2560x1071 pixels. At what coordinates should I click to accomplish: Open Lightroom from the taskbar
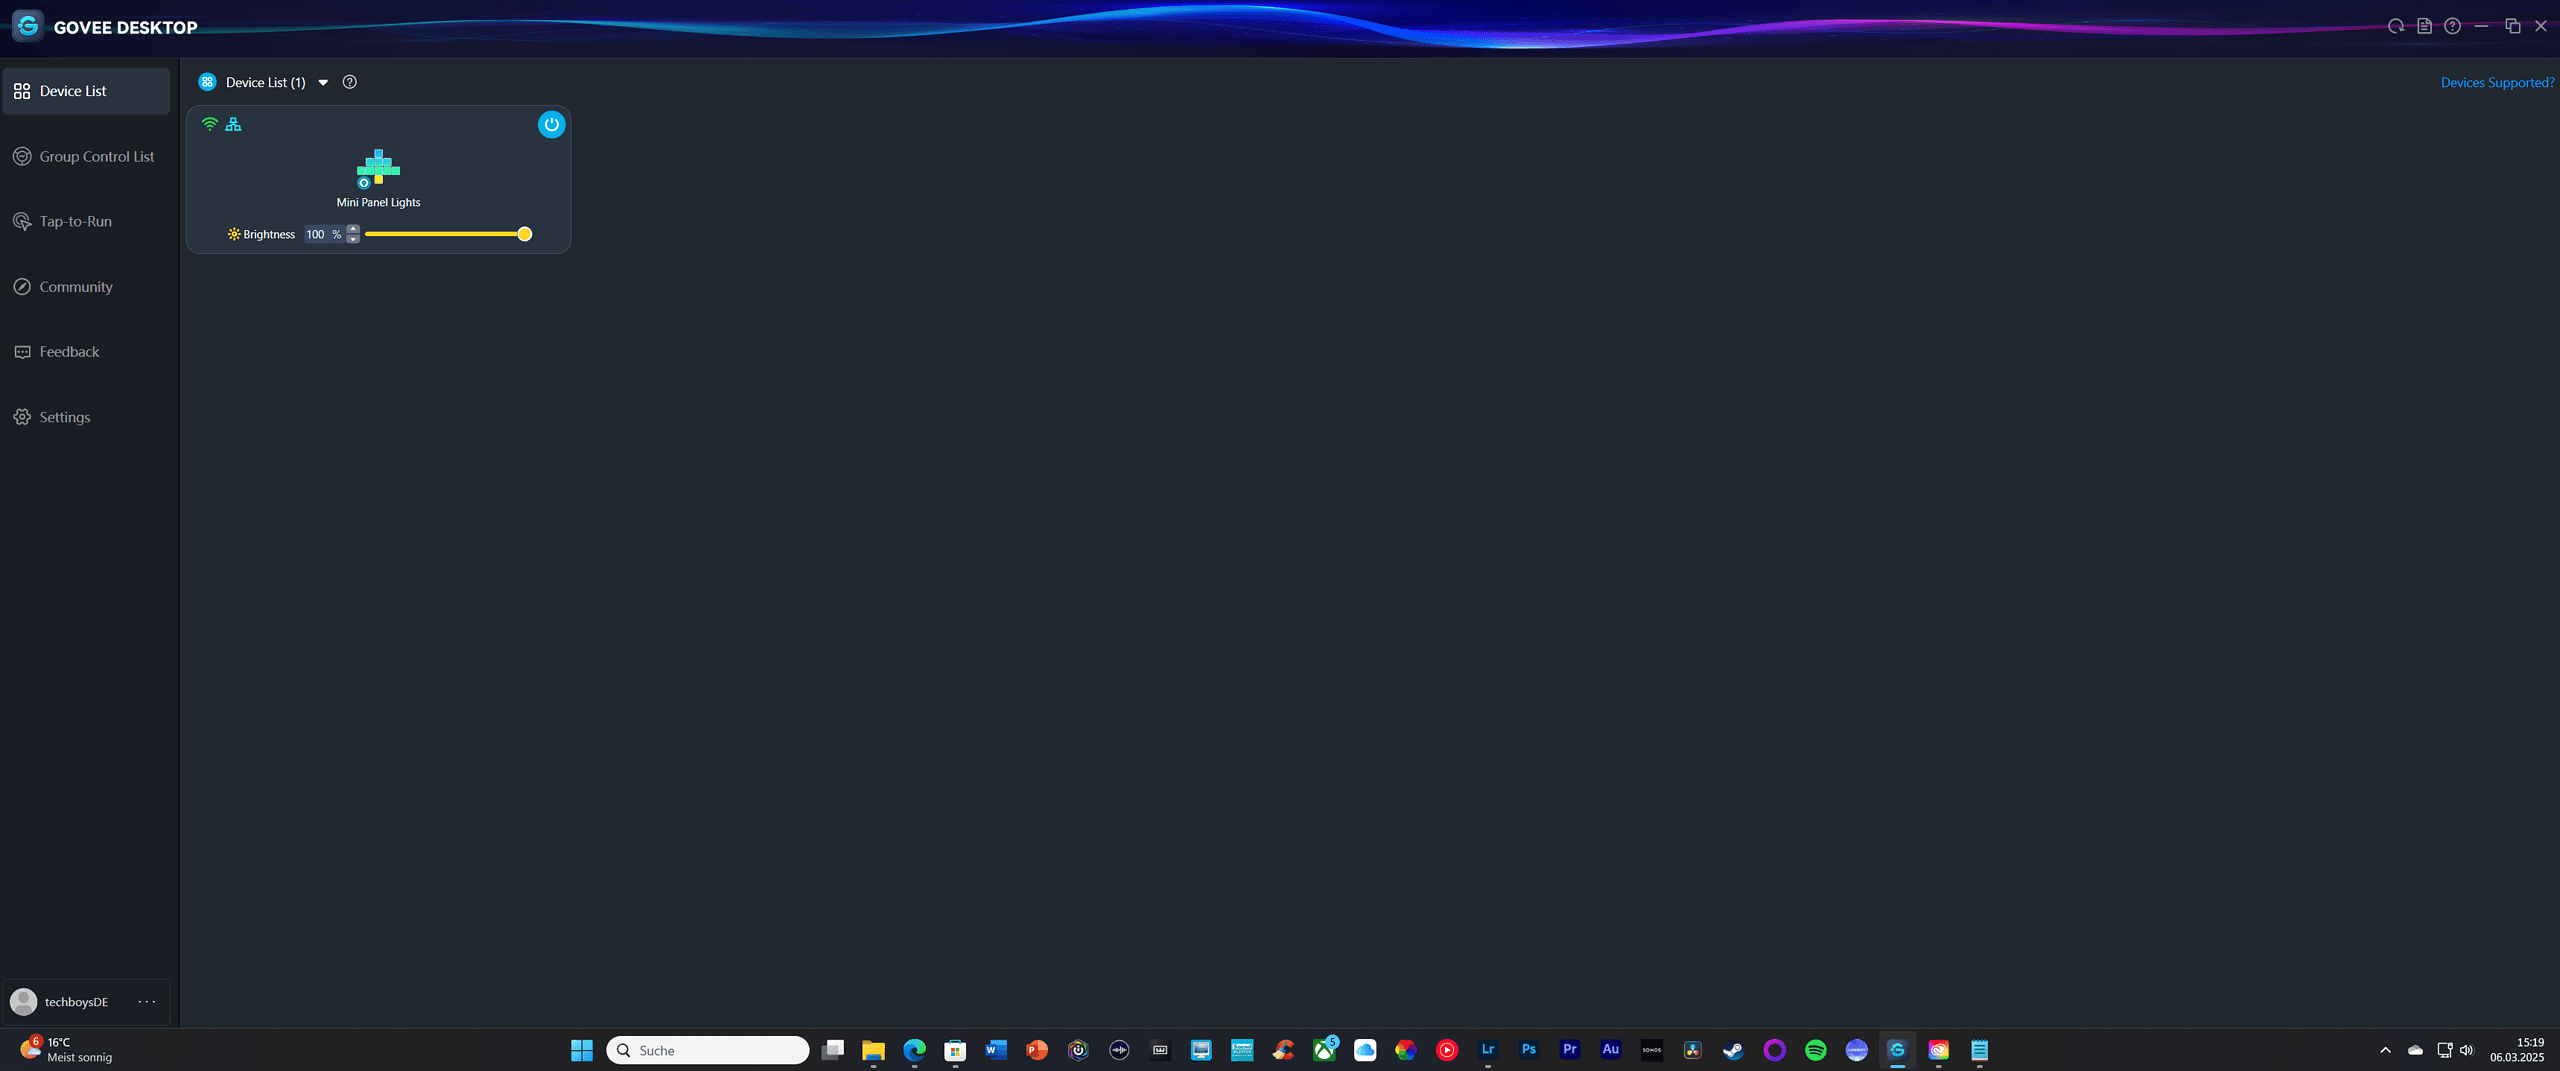click(1488, 1050)
